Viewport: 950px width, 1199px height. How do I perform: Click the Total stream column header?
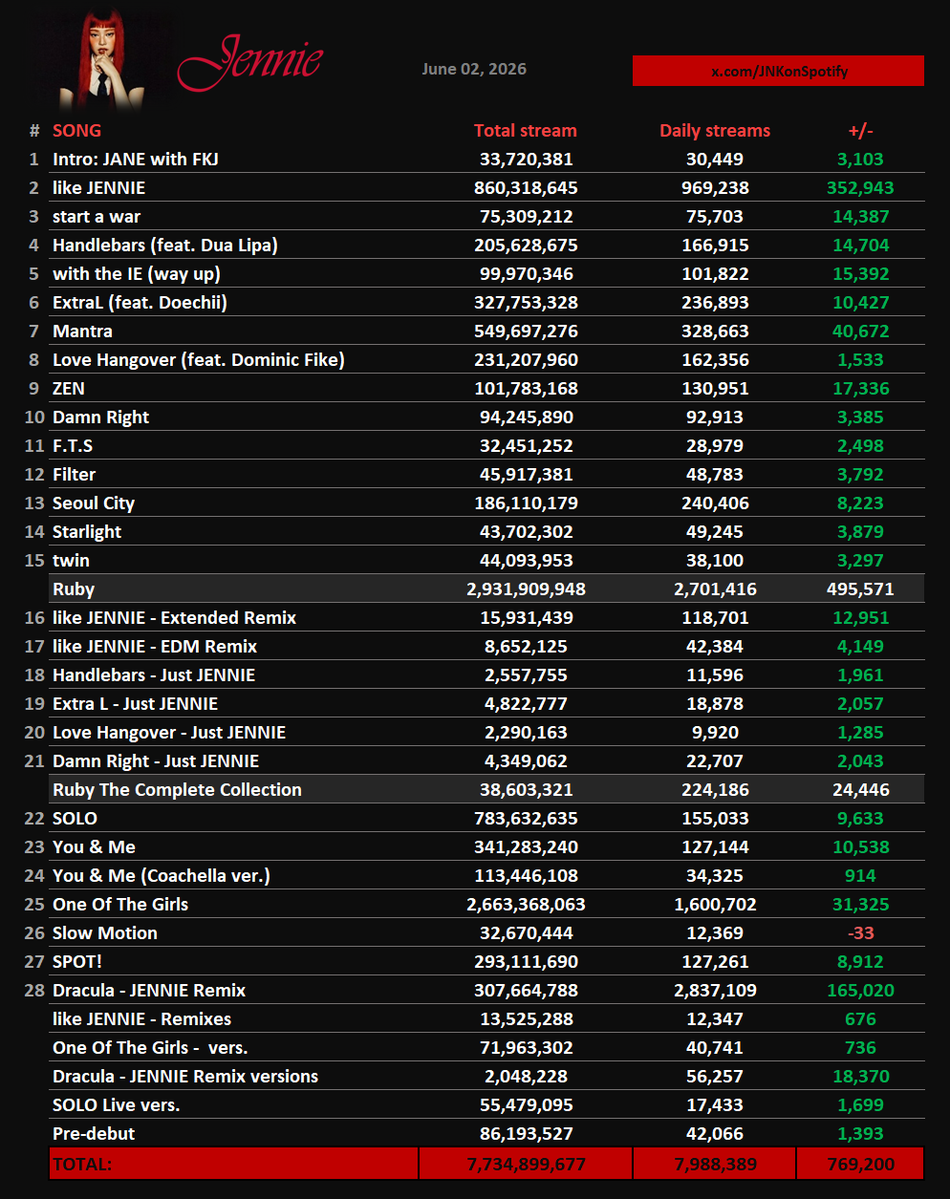pos(525,131)
